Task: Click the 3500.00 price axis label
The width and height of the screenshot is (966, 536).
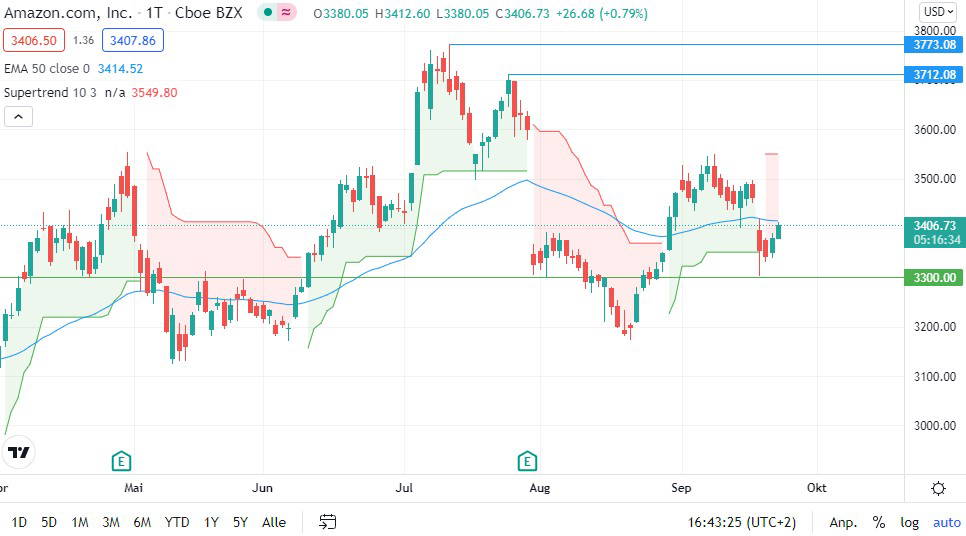Action: point(935,179)
